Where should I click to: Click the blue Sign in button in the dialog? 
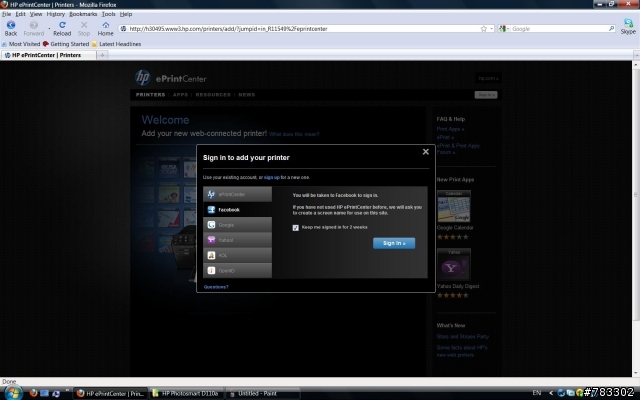[x=394, y=243]
